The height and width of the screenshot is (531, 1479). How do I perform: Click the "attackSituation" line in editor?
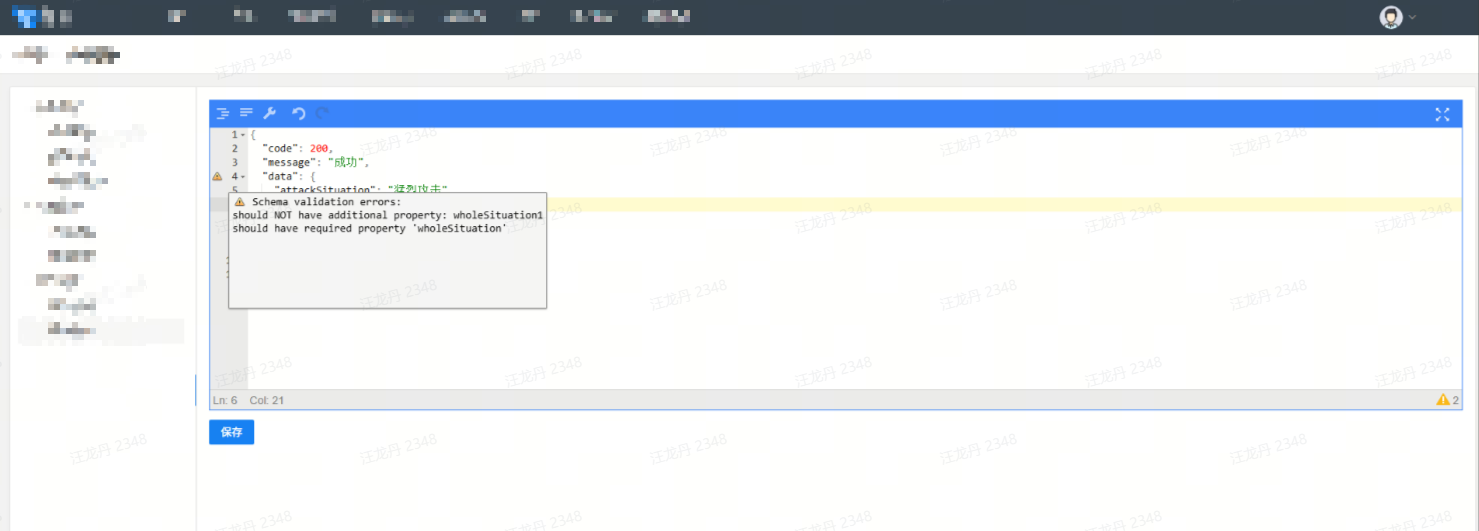tap(360, 189)
